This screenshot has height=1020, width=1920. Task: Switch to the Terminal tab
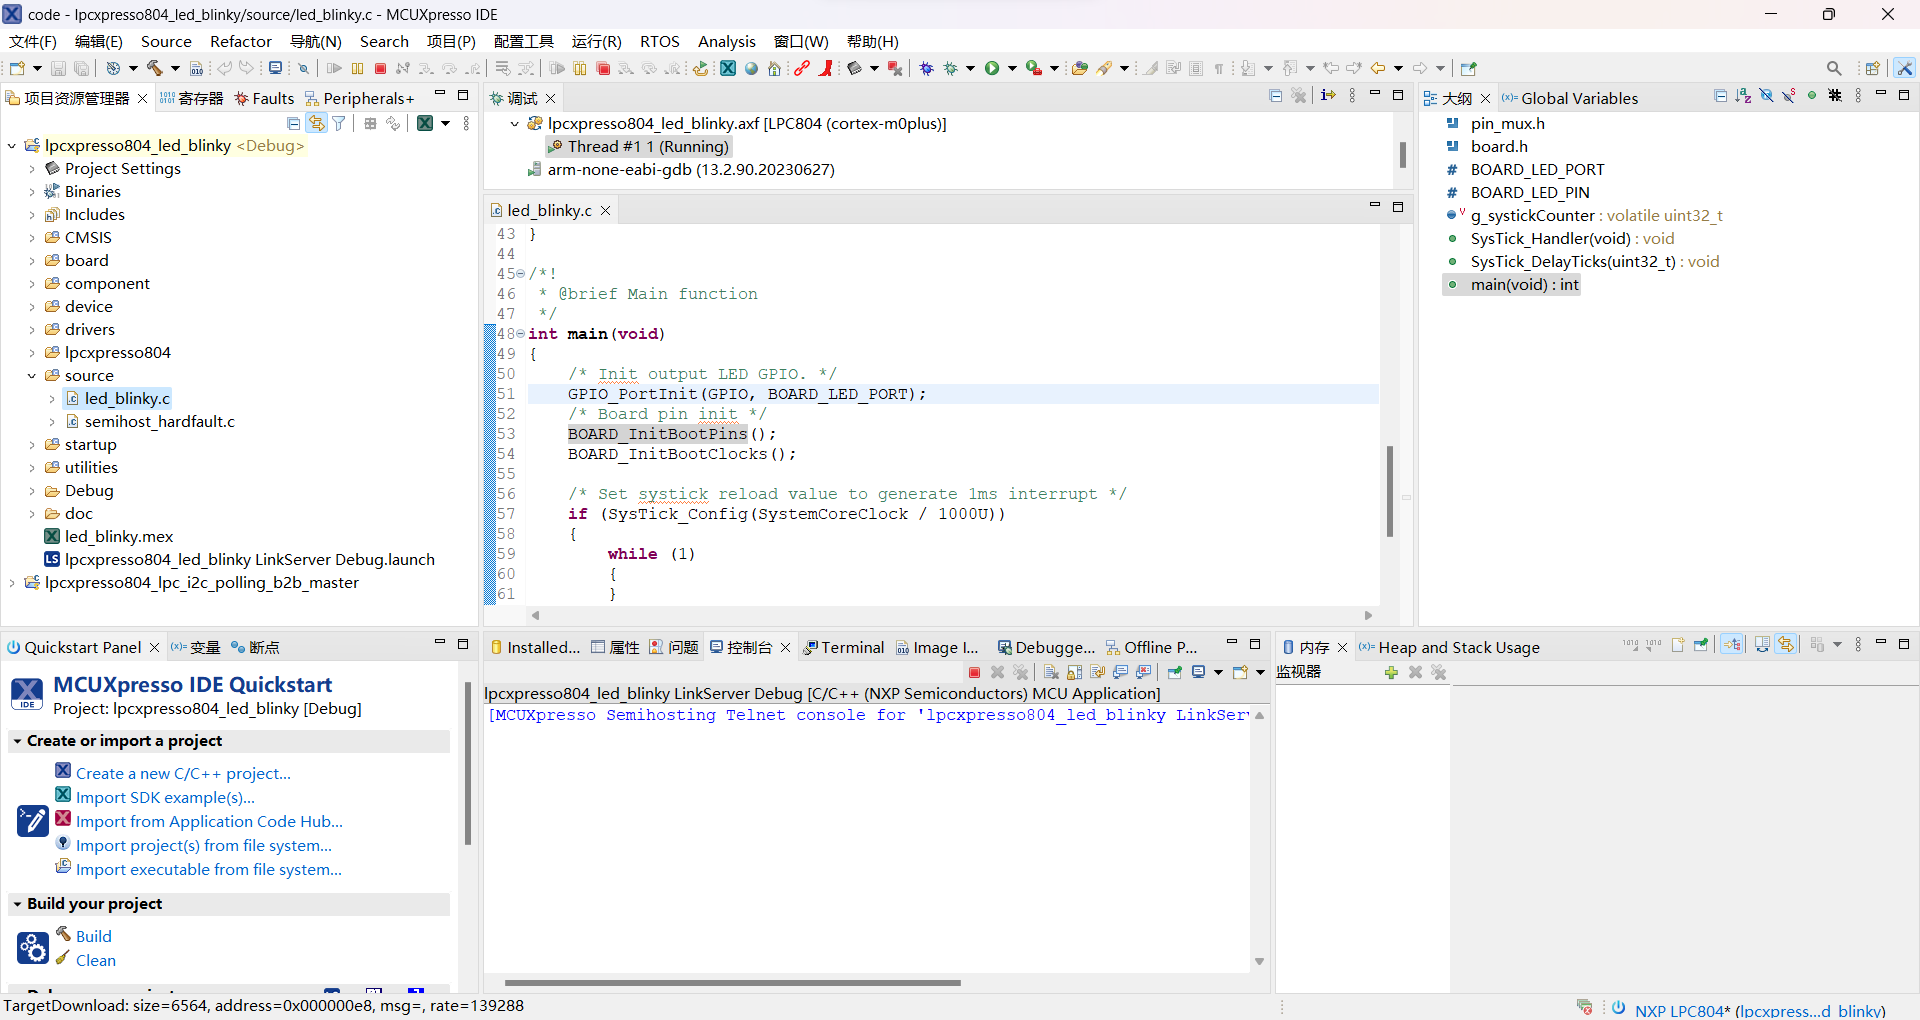click(844, 647)
